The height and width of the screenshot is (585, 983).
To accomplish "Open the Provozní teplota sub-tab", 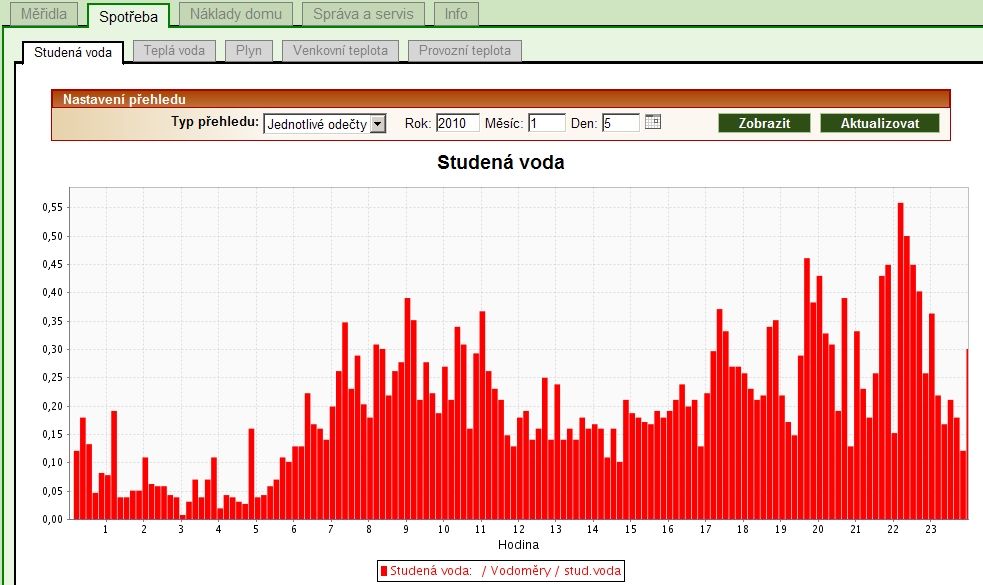I will coord(465,50).
